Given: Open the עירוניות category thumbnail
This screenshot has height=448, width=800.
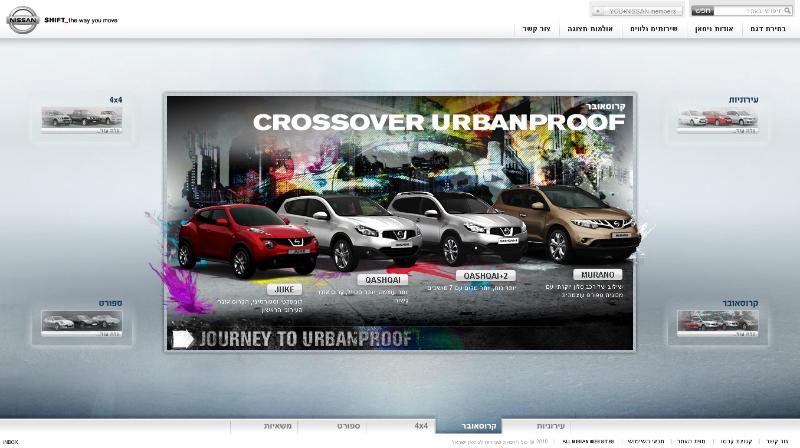Looking at the screenshot, I should [x=718, y=120].
